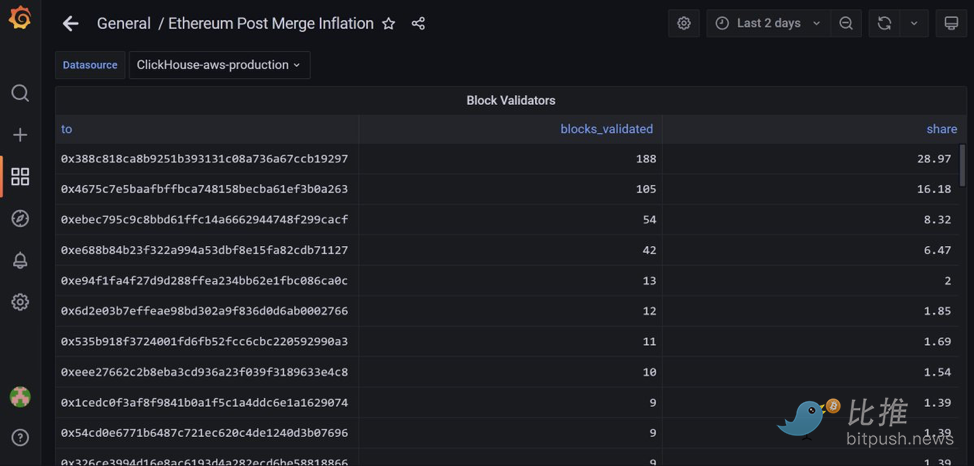974x466 pixels.
Task: Open the Search dashboards sidebar icon
Action: tap(20, 93)
